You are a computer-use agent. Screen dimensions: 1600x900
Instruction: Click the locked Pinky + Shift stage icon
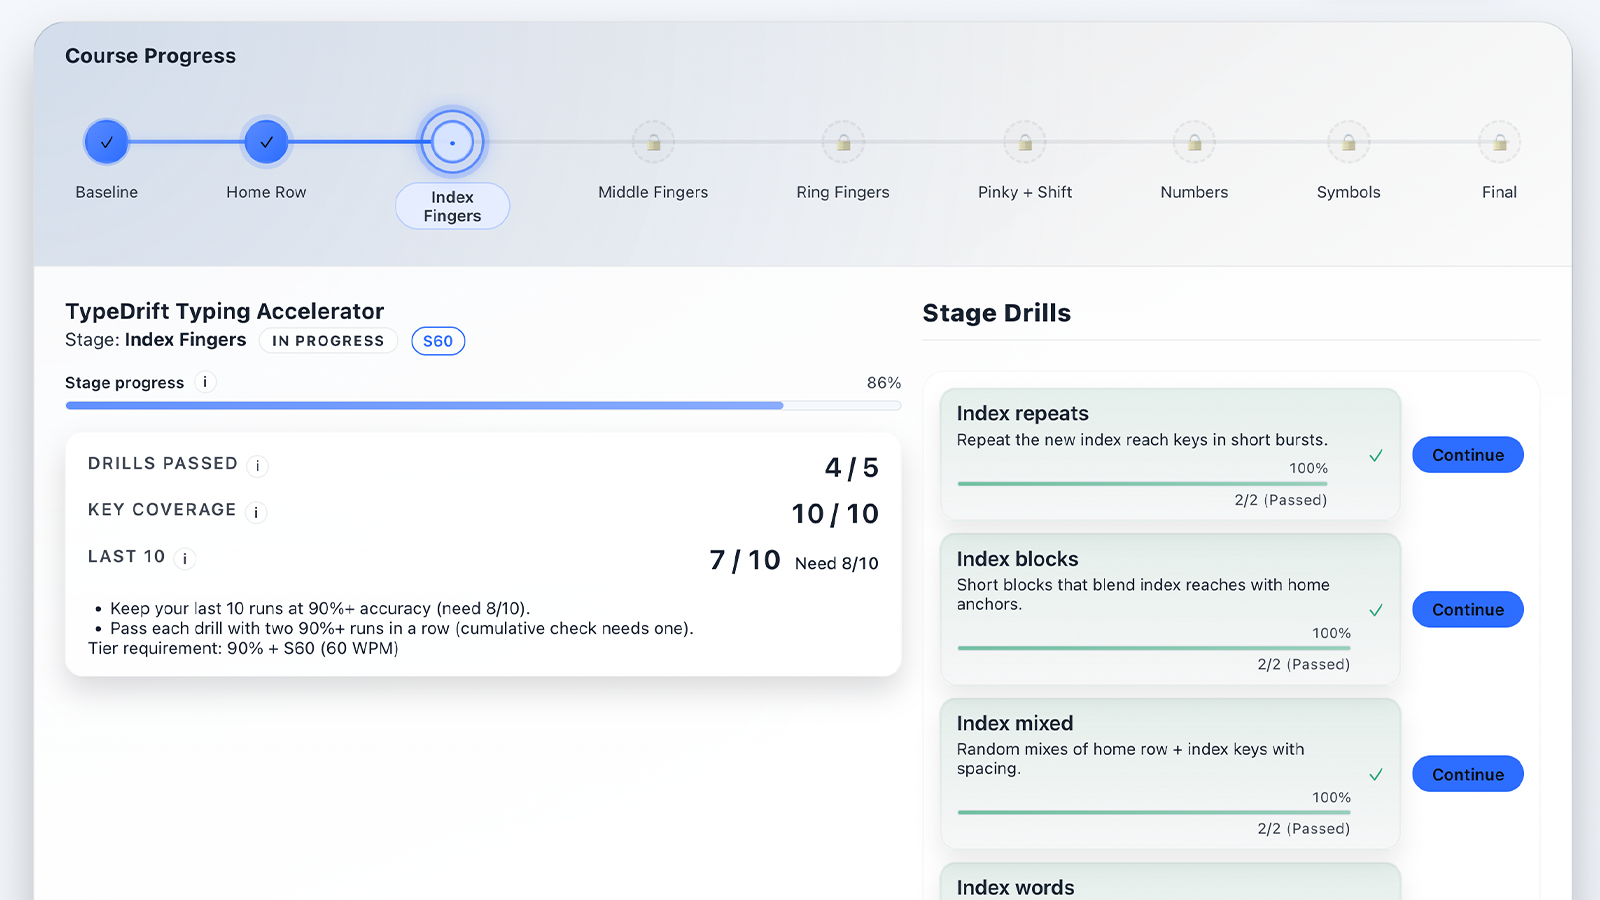(1025, 142)
